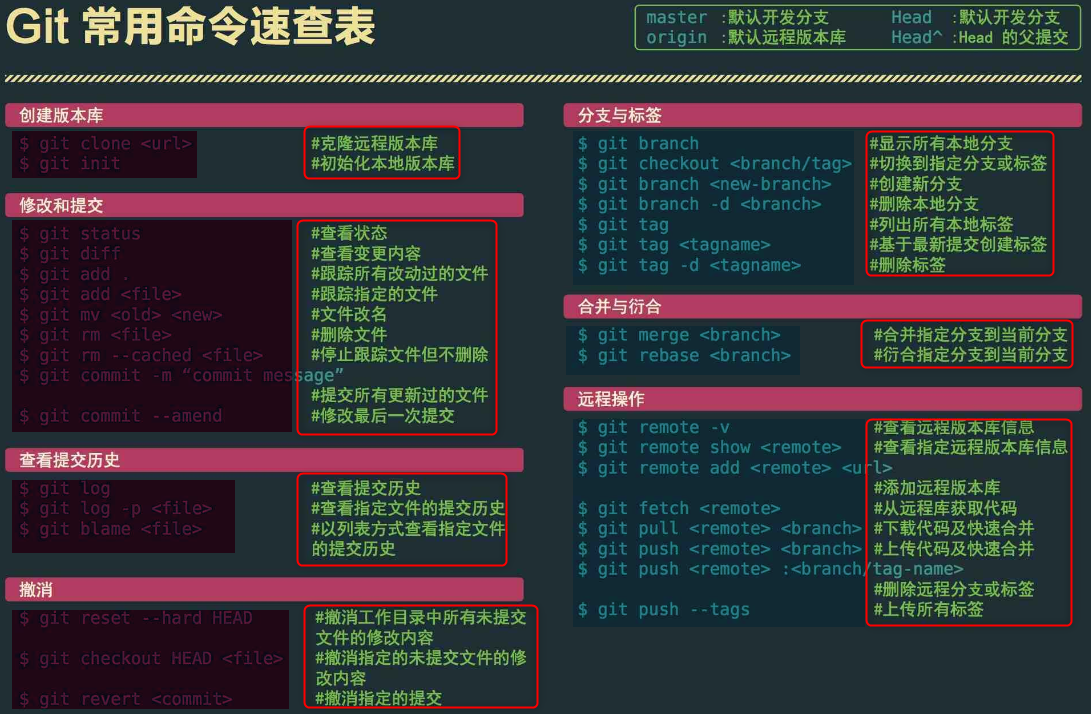Screen dimensions: 1091x714
Task: Select the comment "#合并指定分支到当前分支"
Action: point(971,335)
